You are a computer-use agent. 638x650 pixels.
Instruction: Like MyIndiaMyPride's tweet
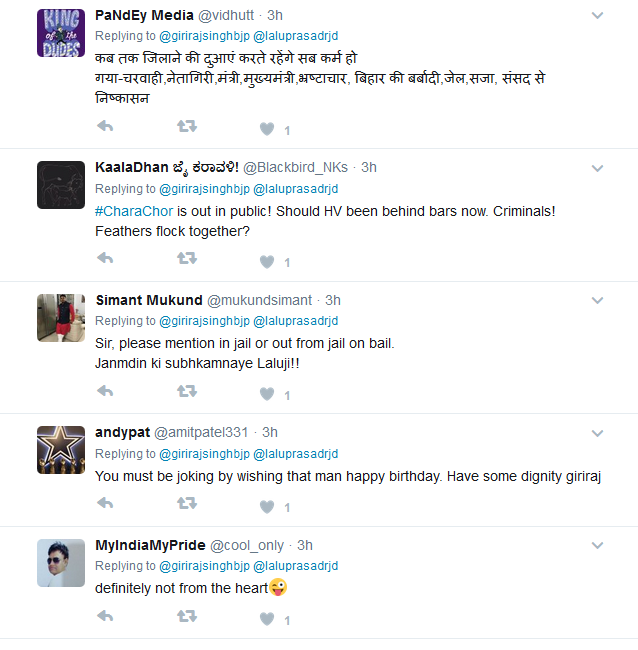[x=267, y=618]
